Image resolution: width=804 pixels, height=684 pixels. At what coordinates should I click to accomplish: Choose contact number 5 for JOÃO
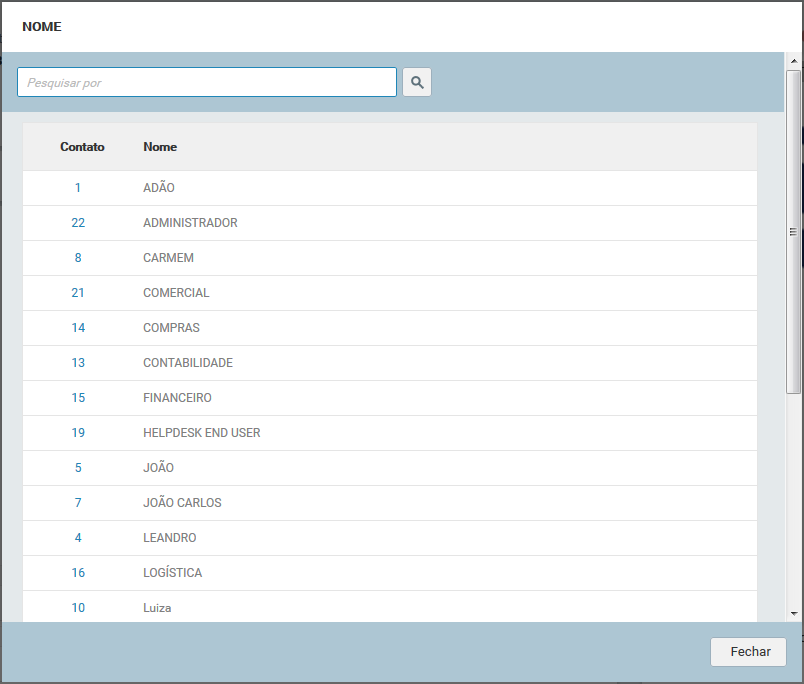click(x=78, y=468)
